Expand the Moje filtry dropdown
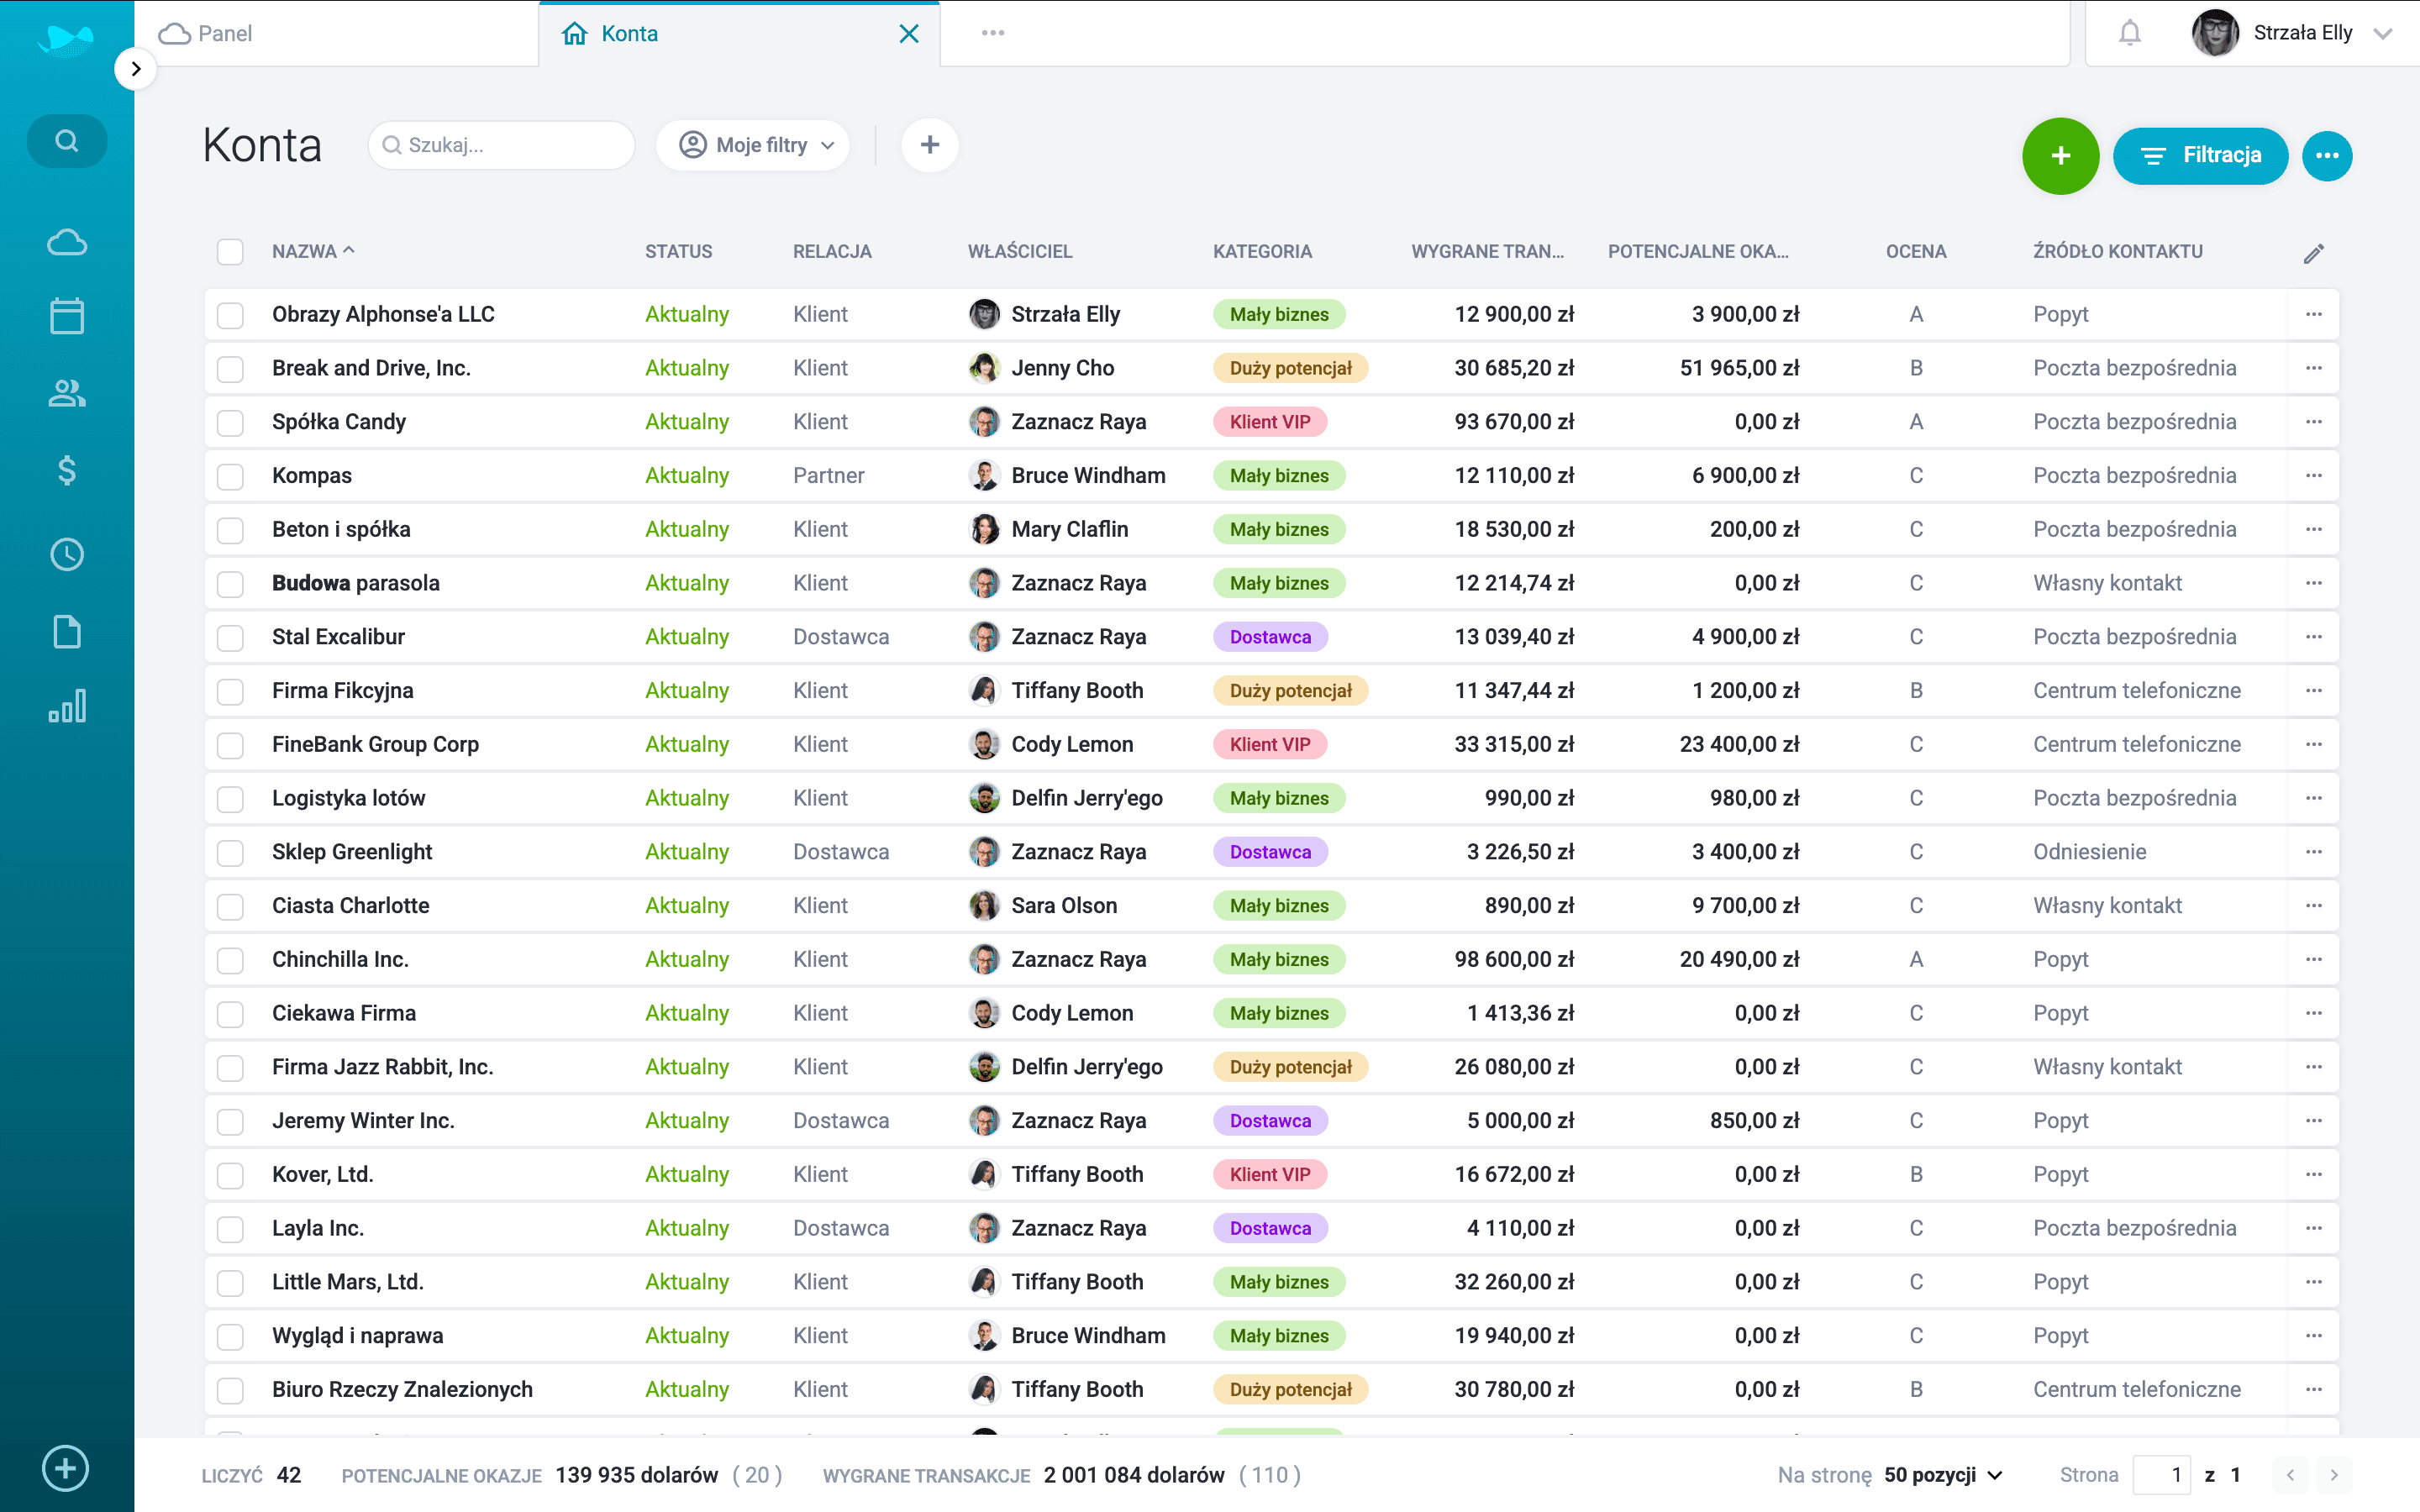 coord(753,145)
